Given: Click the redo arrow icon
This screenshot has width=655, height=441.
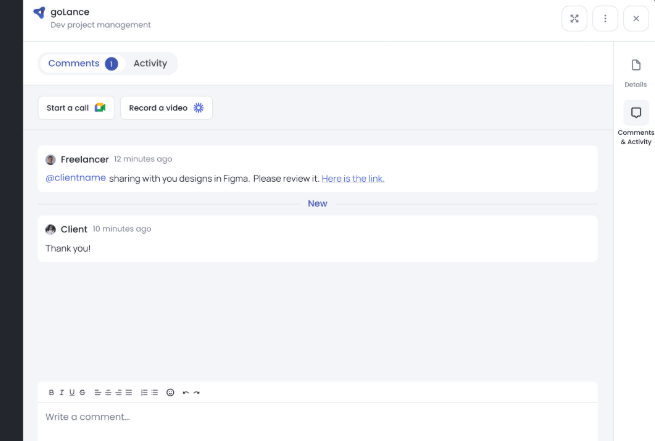Looking at the screenshot, I should click(197, 392).
